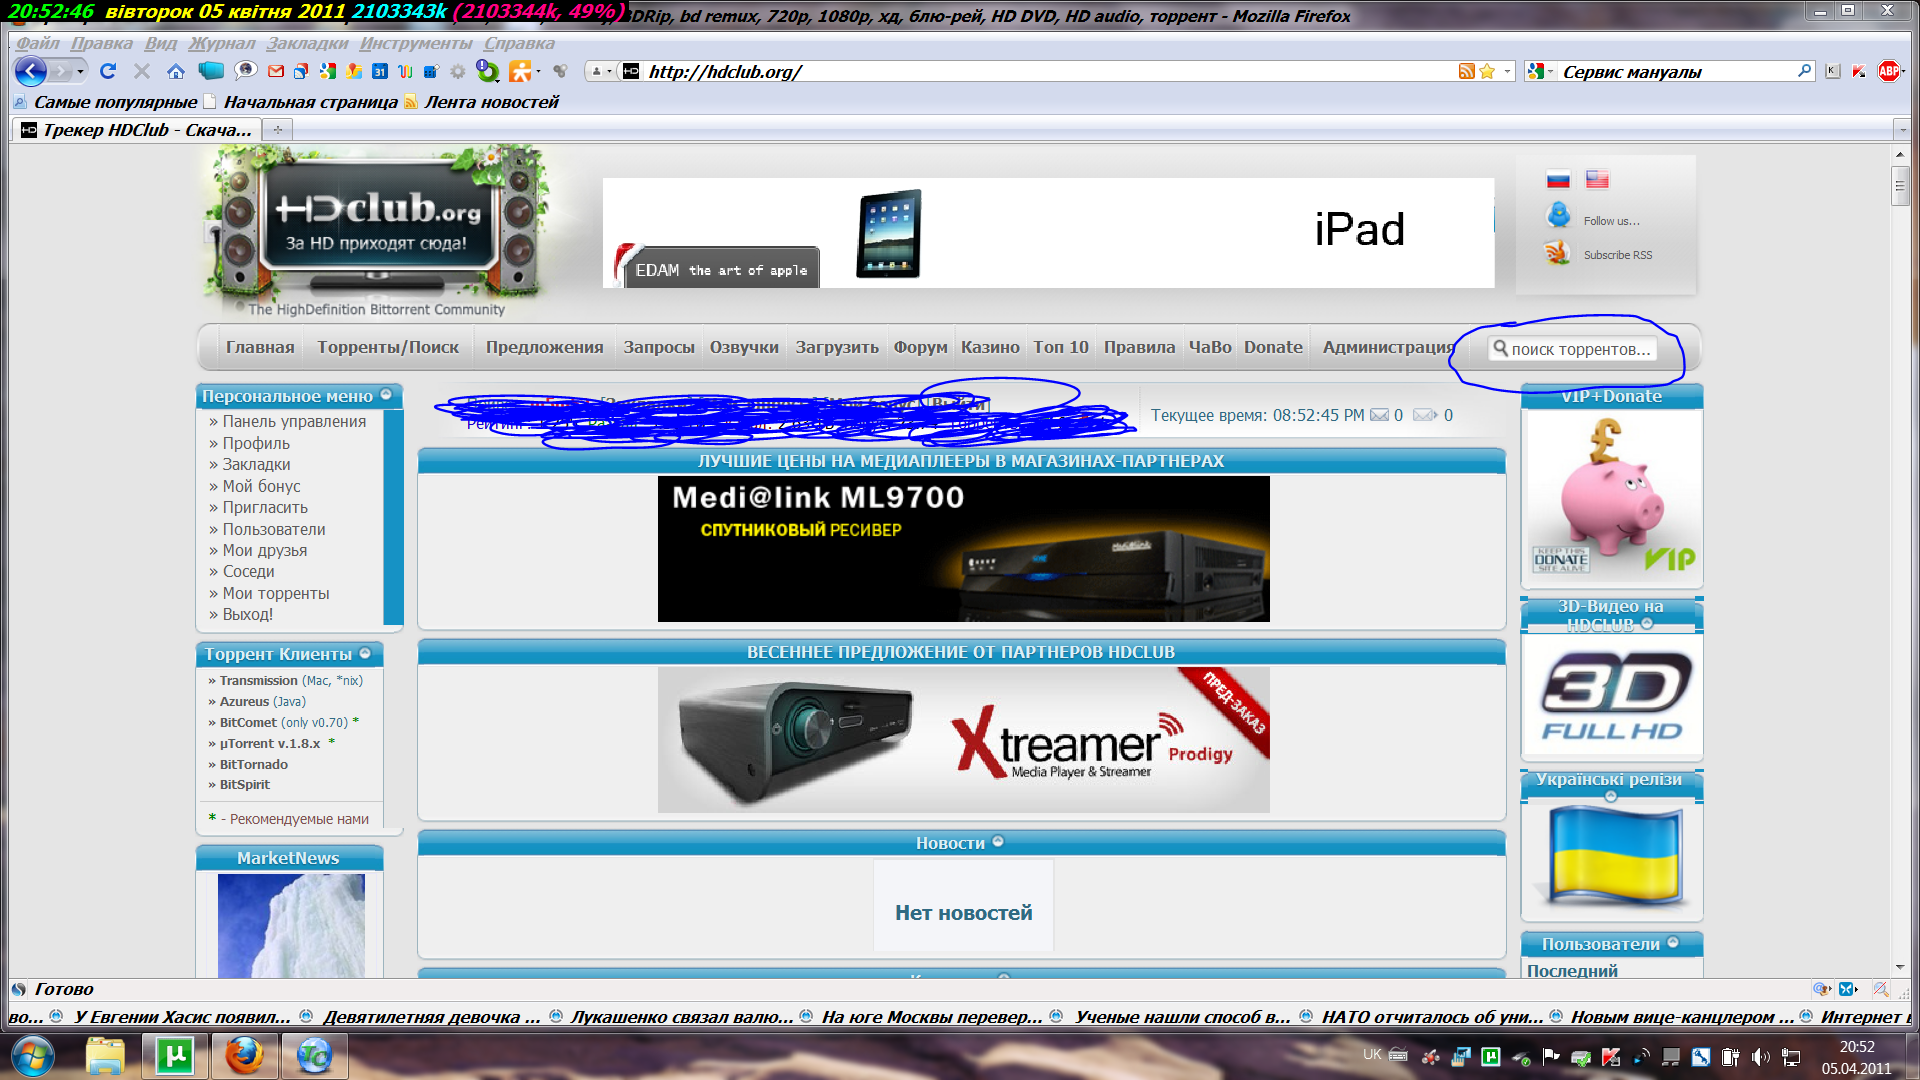Viewport: 1920px width, 1080px height.
Task: Bookmark page with star icon
Action: (x=1487, y=71)
